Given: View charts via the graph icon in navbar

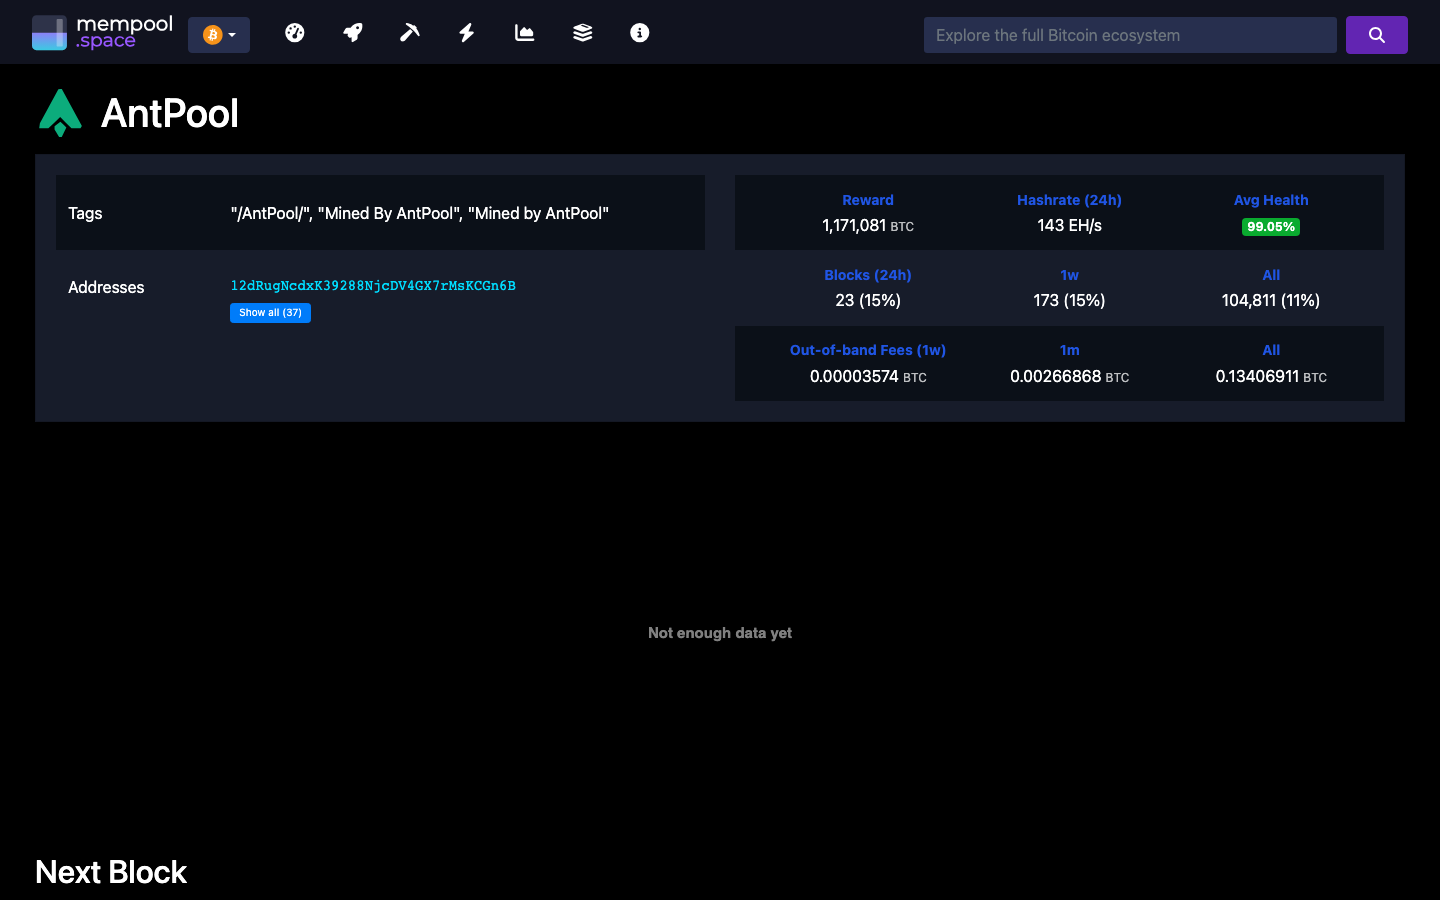Looking at the screenshot, I should 524,32.
